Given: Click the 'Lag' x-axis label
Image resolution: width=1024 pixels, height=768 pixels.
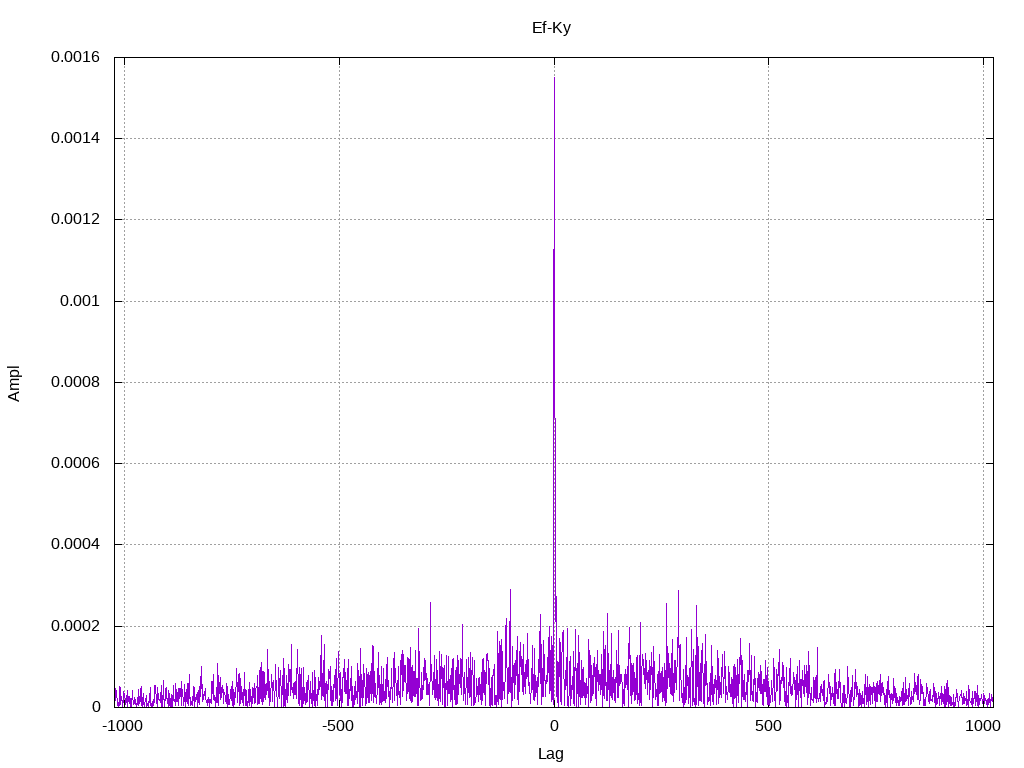Looking at the screenshot, I should pyautogui.click(x=551, y=754).
